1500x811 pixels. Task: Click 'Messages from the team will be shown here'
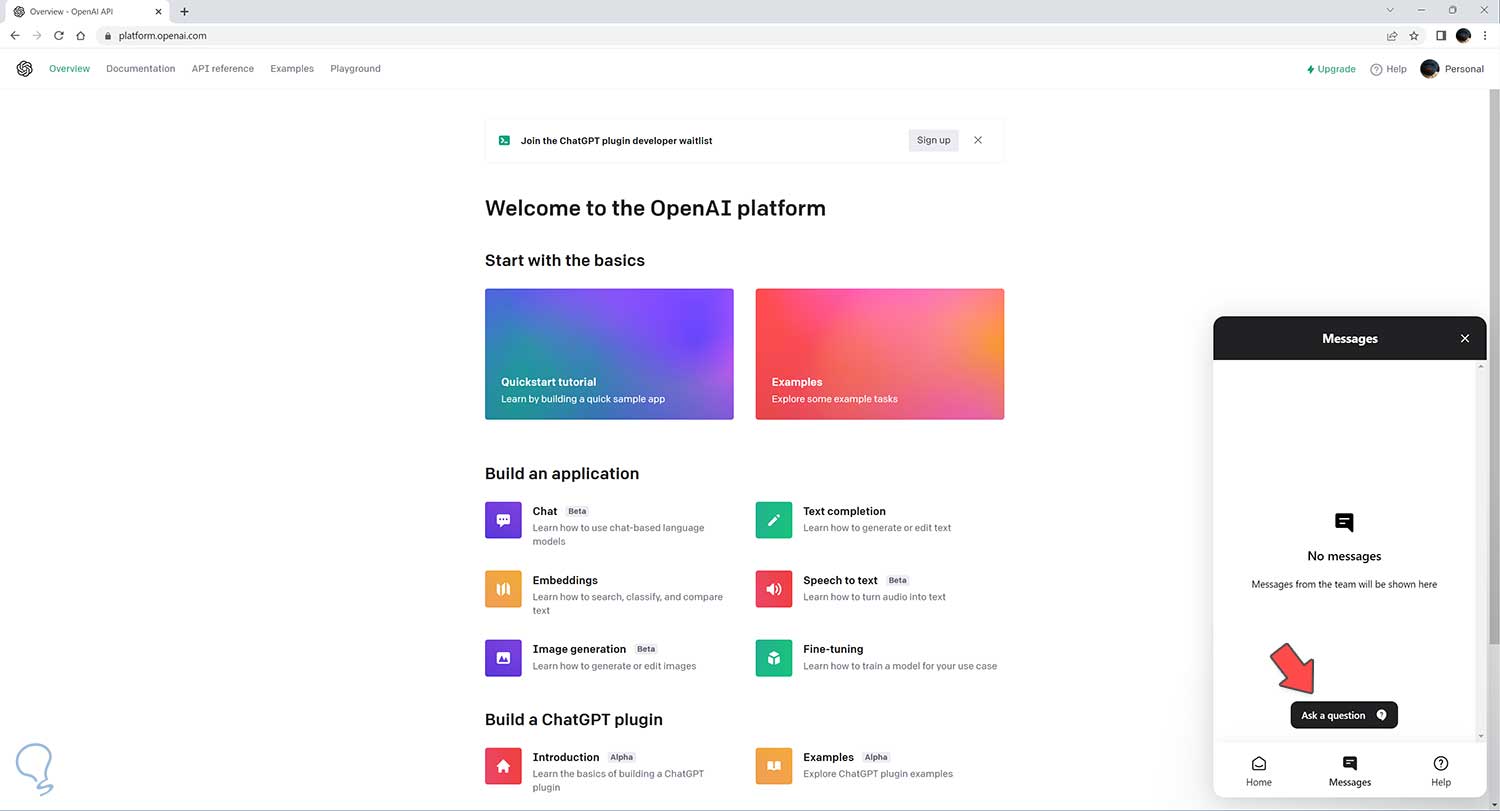click(1344, 584)
